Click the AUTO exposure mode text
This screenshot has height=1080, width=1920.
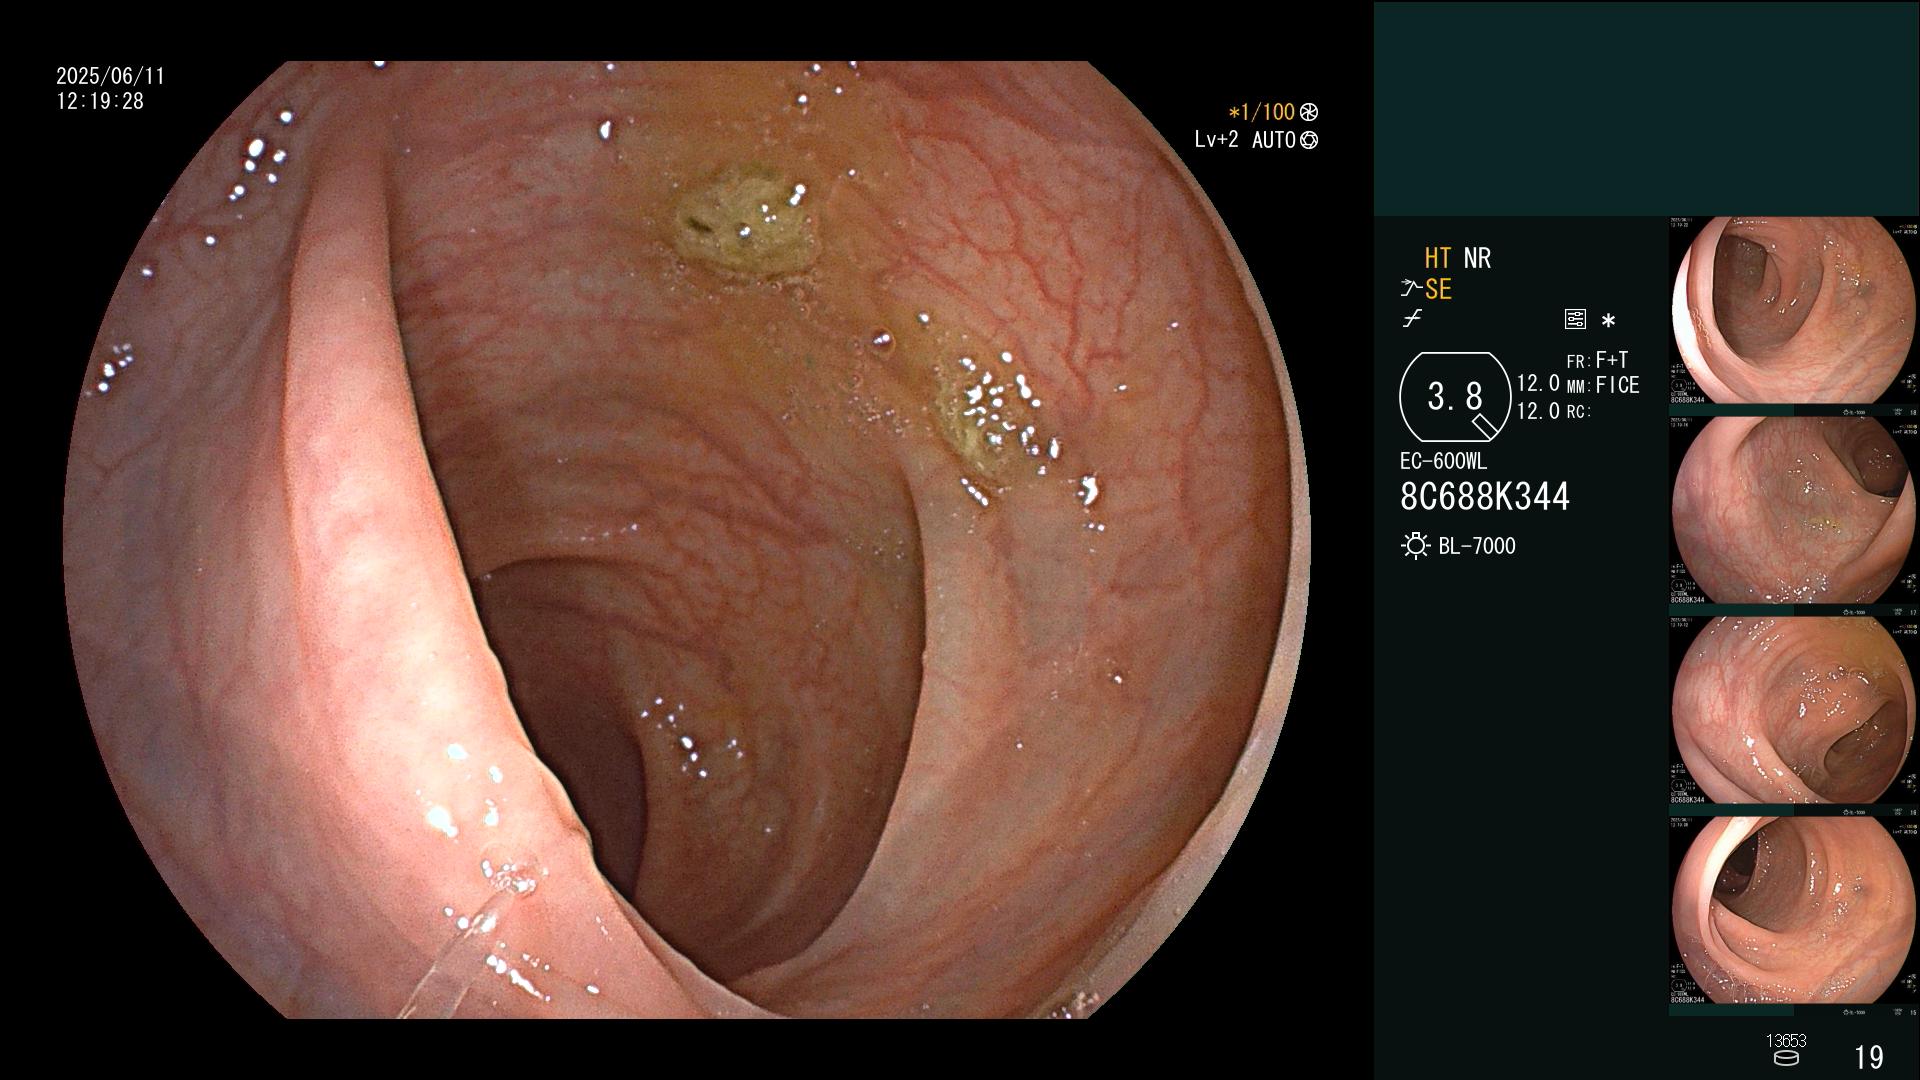(x=1274, y=140)
